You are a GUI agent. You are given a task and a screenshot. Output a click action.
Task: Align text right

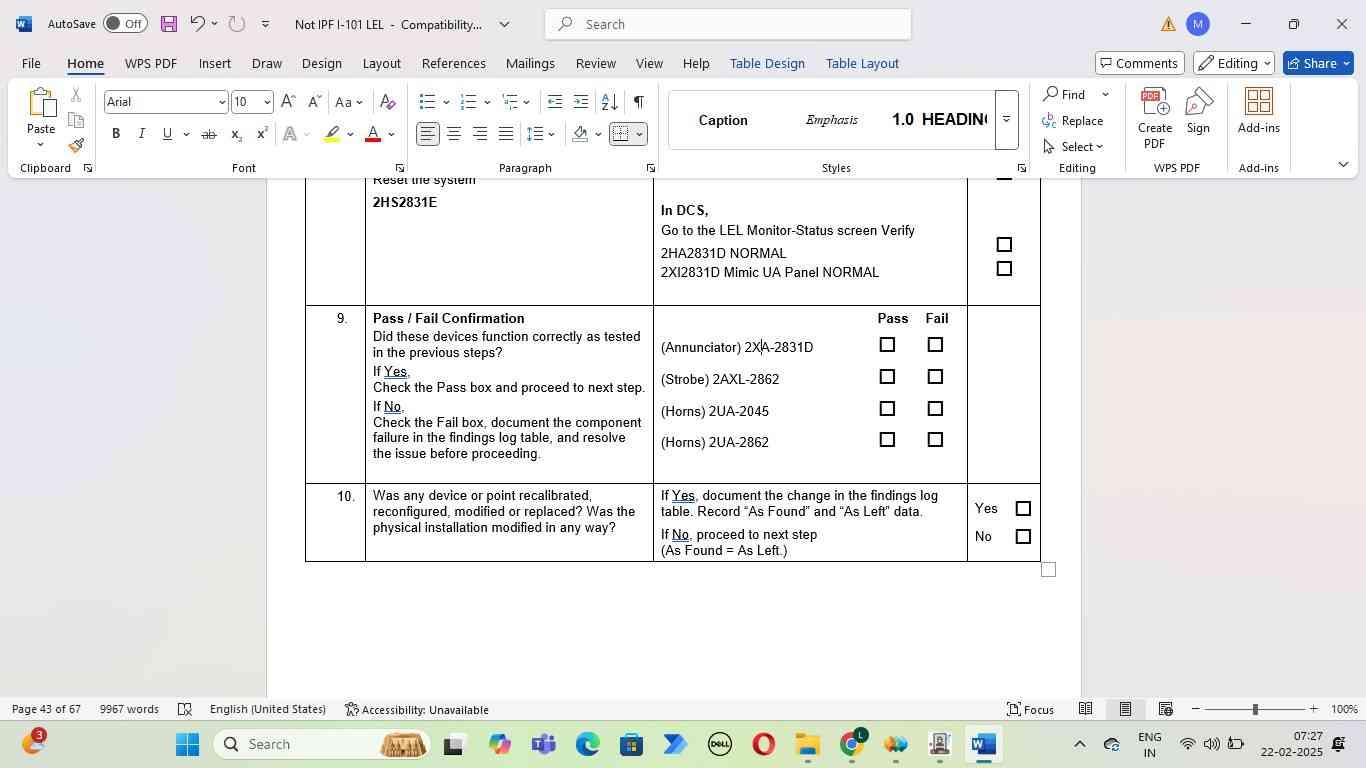pyautogui.click(x=480, y=134)
